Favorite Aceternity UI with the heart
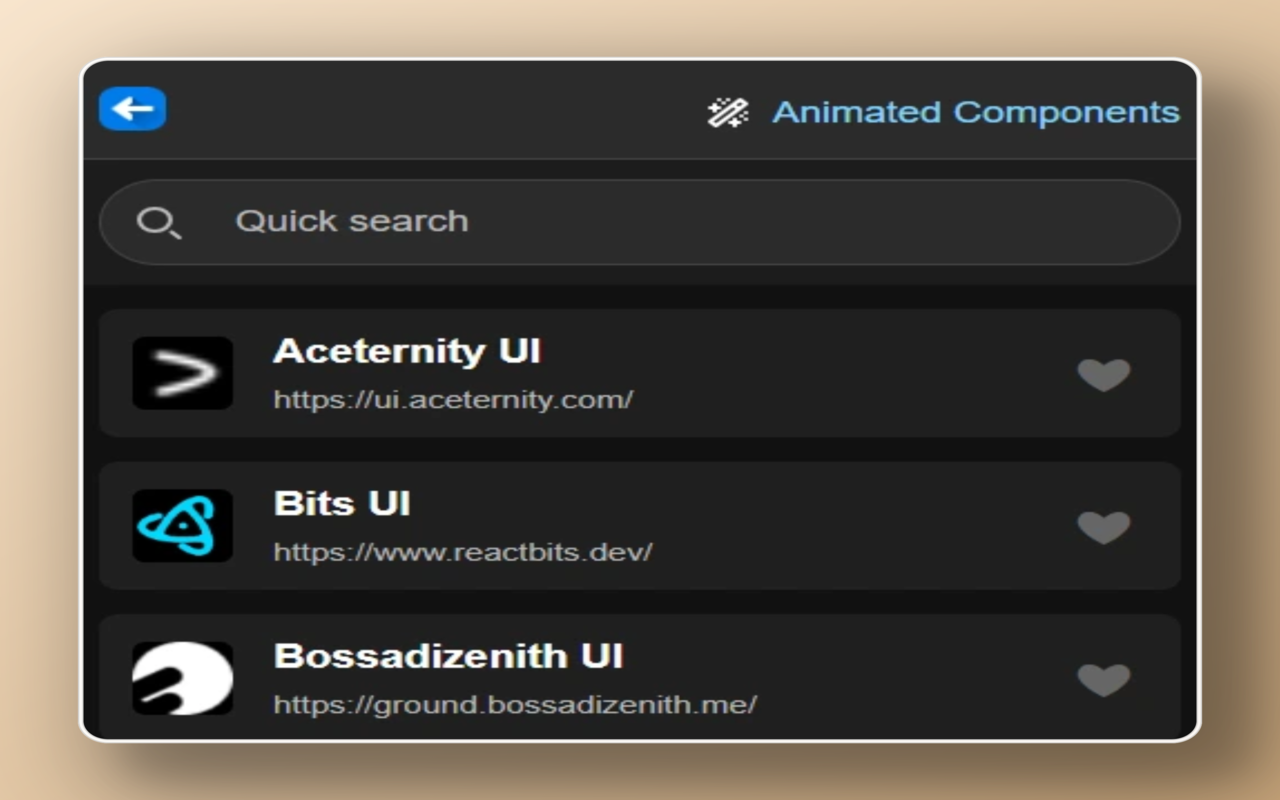 point(1103,374)
